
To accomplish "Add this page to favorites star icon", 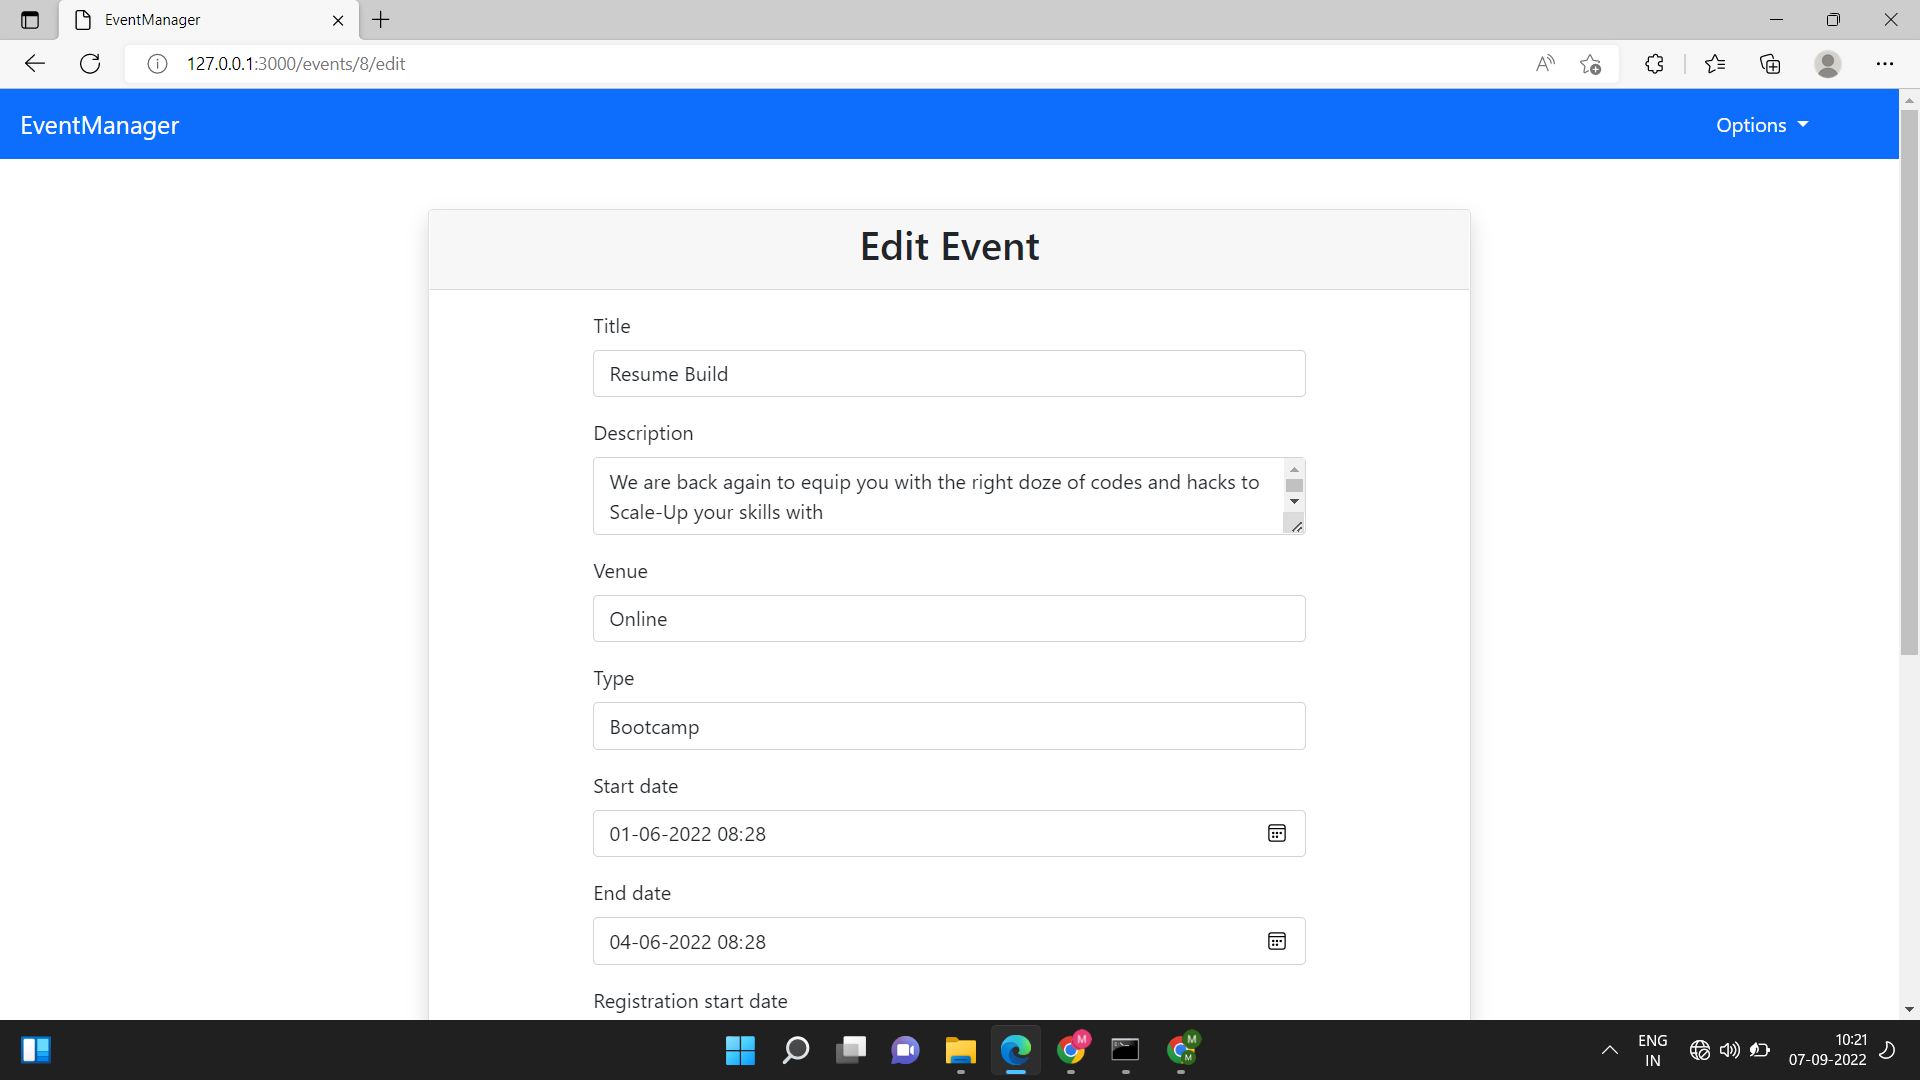I will pos(1590,64).
